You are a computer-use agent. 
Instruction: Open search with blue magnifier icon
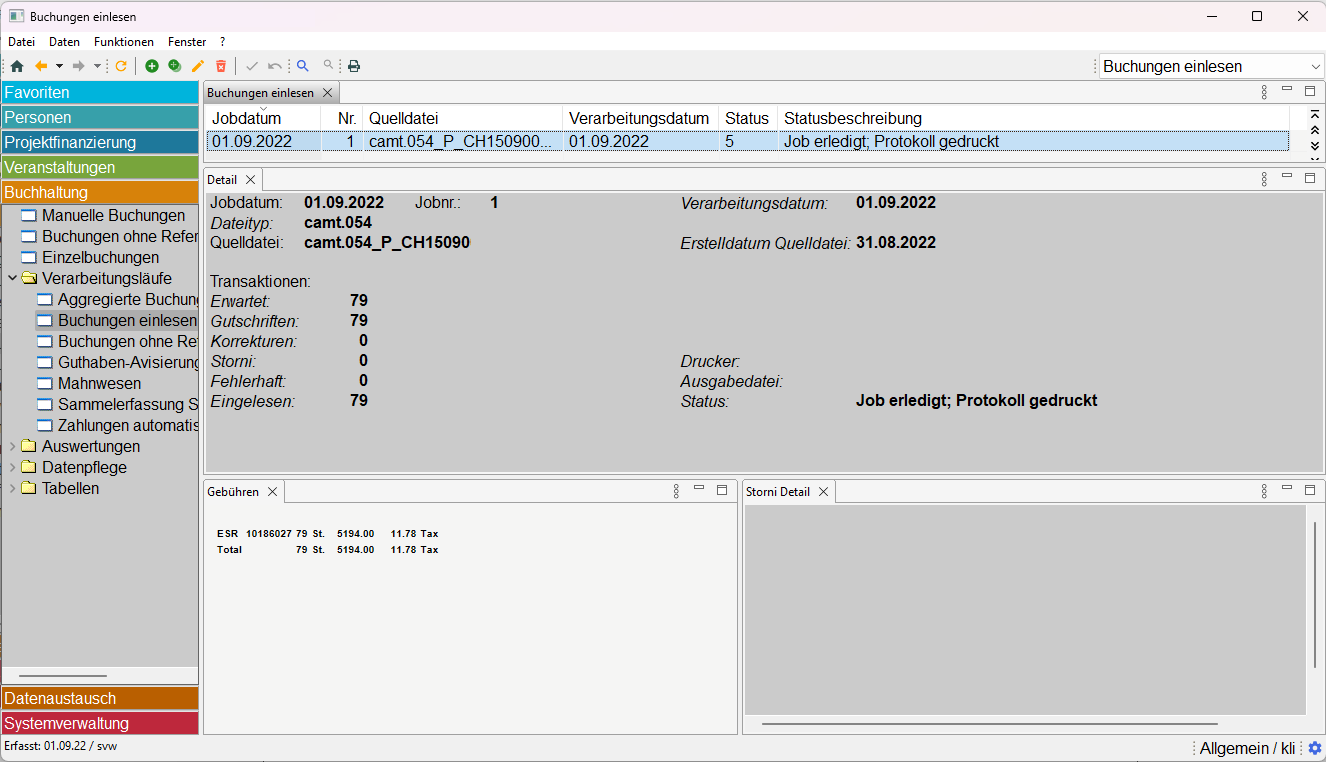point(303,66)
